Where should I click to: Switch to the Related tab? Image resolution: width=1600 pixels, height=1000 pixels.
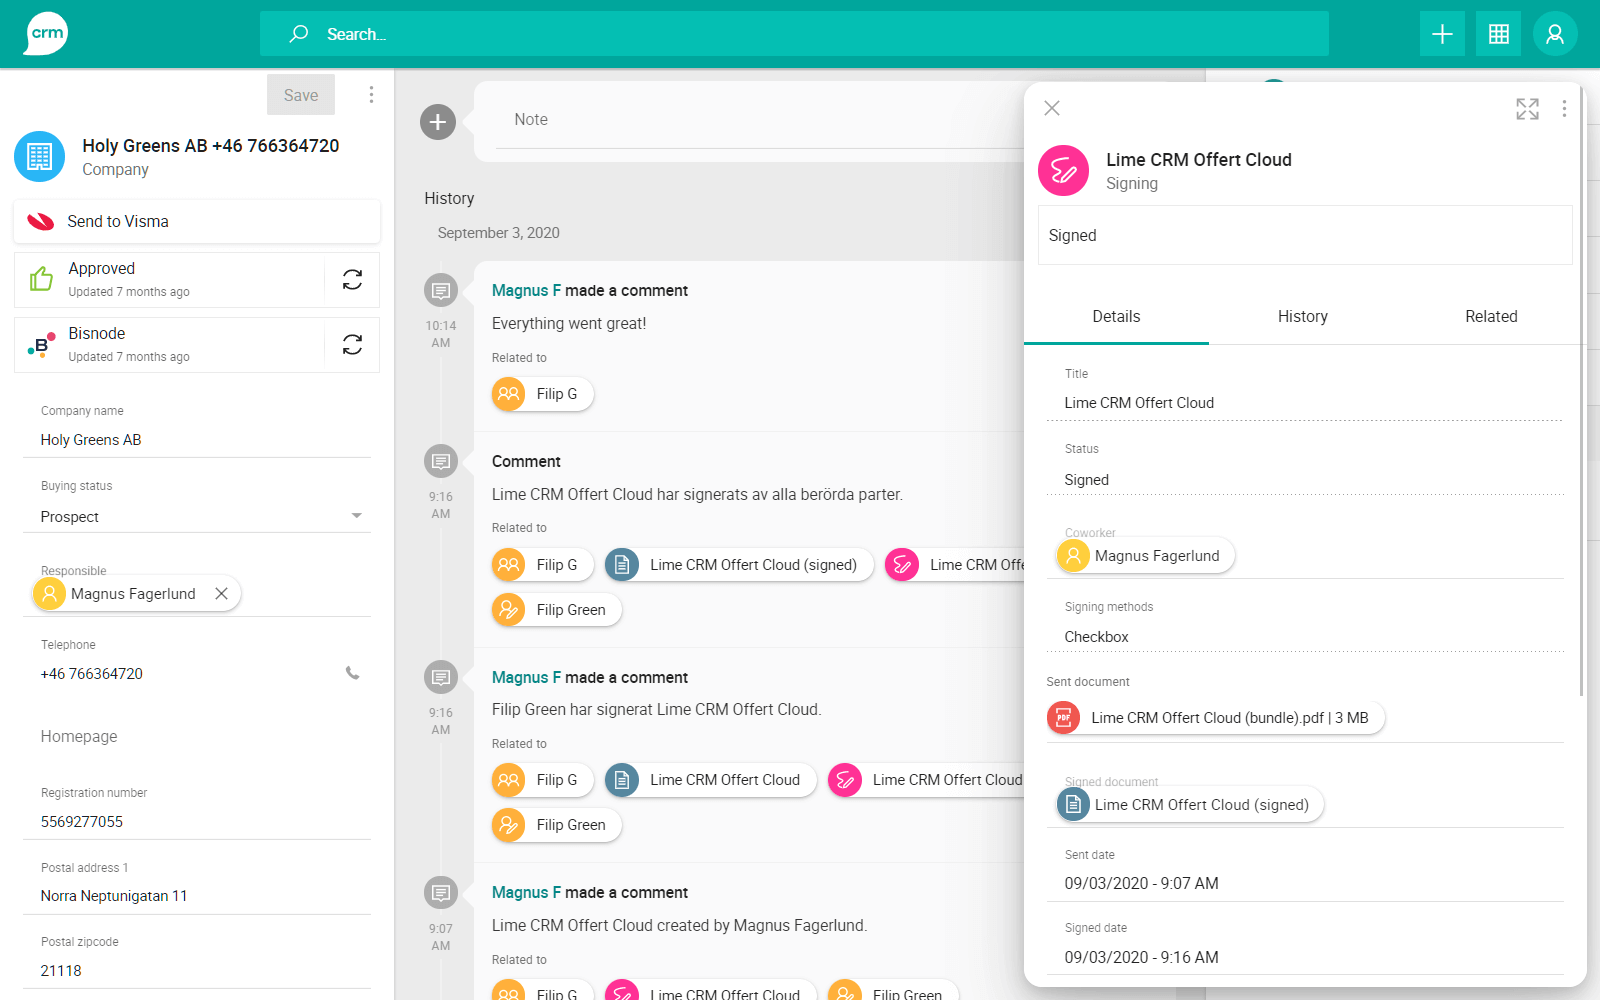(1491, 316)
